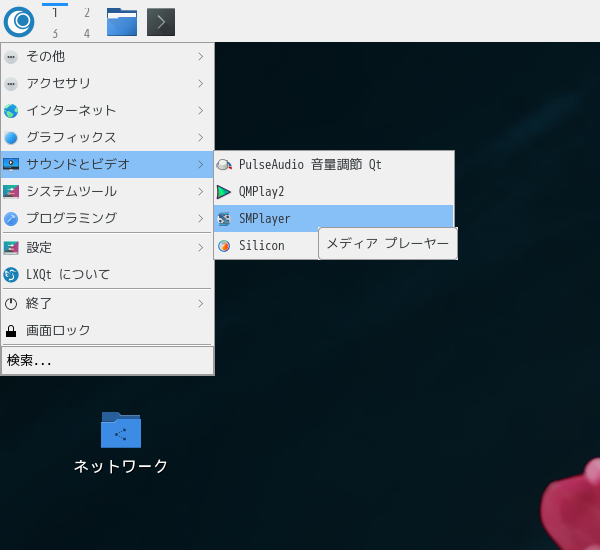Click the ネットワーク desktop icon label

(121, 466)
